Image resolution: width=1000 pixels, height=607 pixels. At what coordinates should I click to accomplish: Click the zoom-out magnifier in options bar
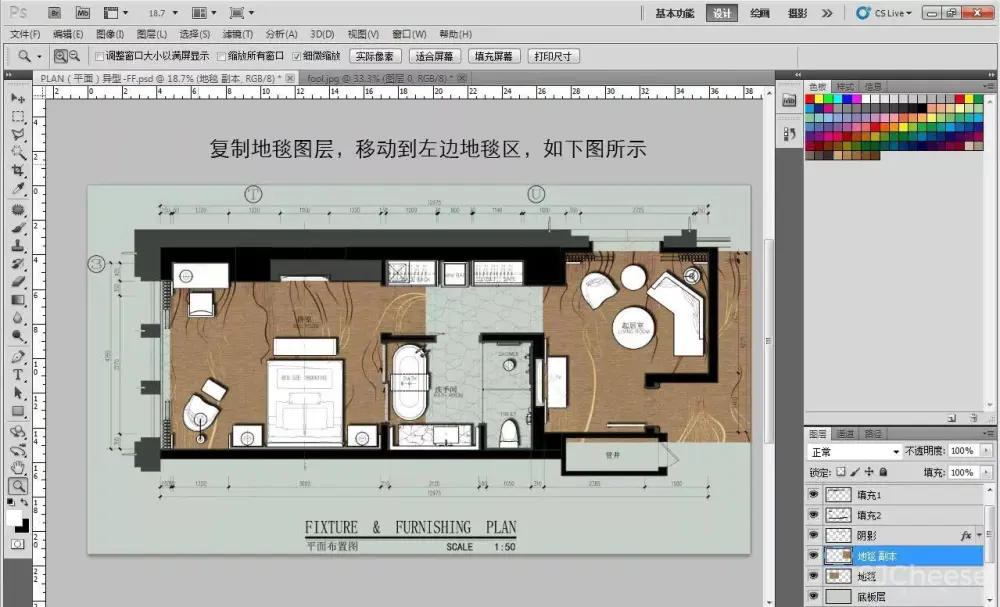(x=76, y=56)
